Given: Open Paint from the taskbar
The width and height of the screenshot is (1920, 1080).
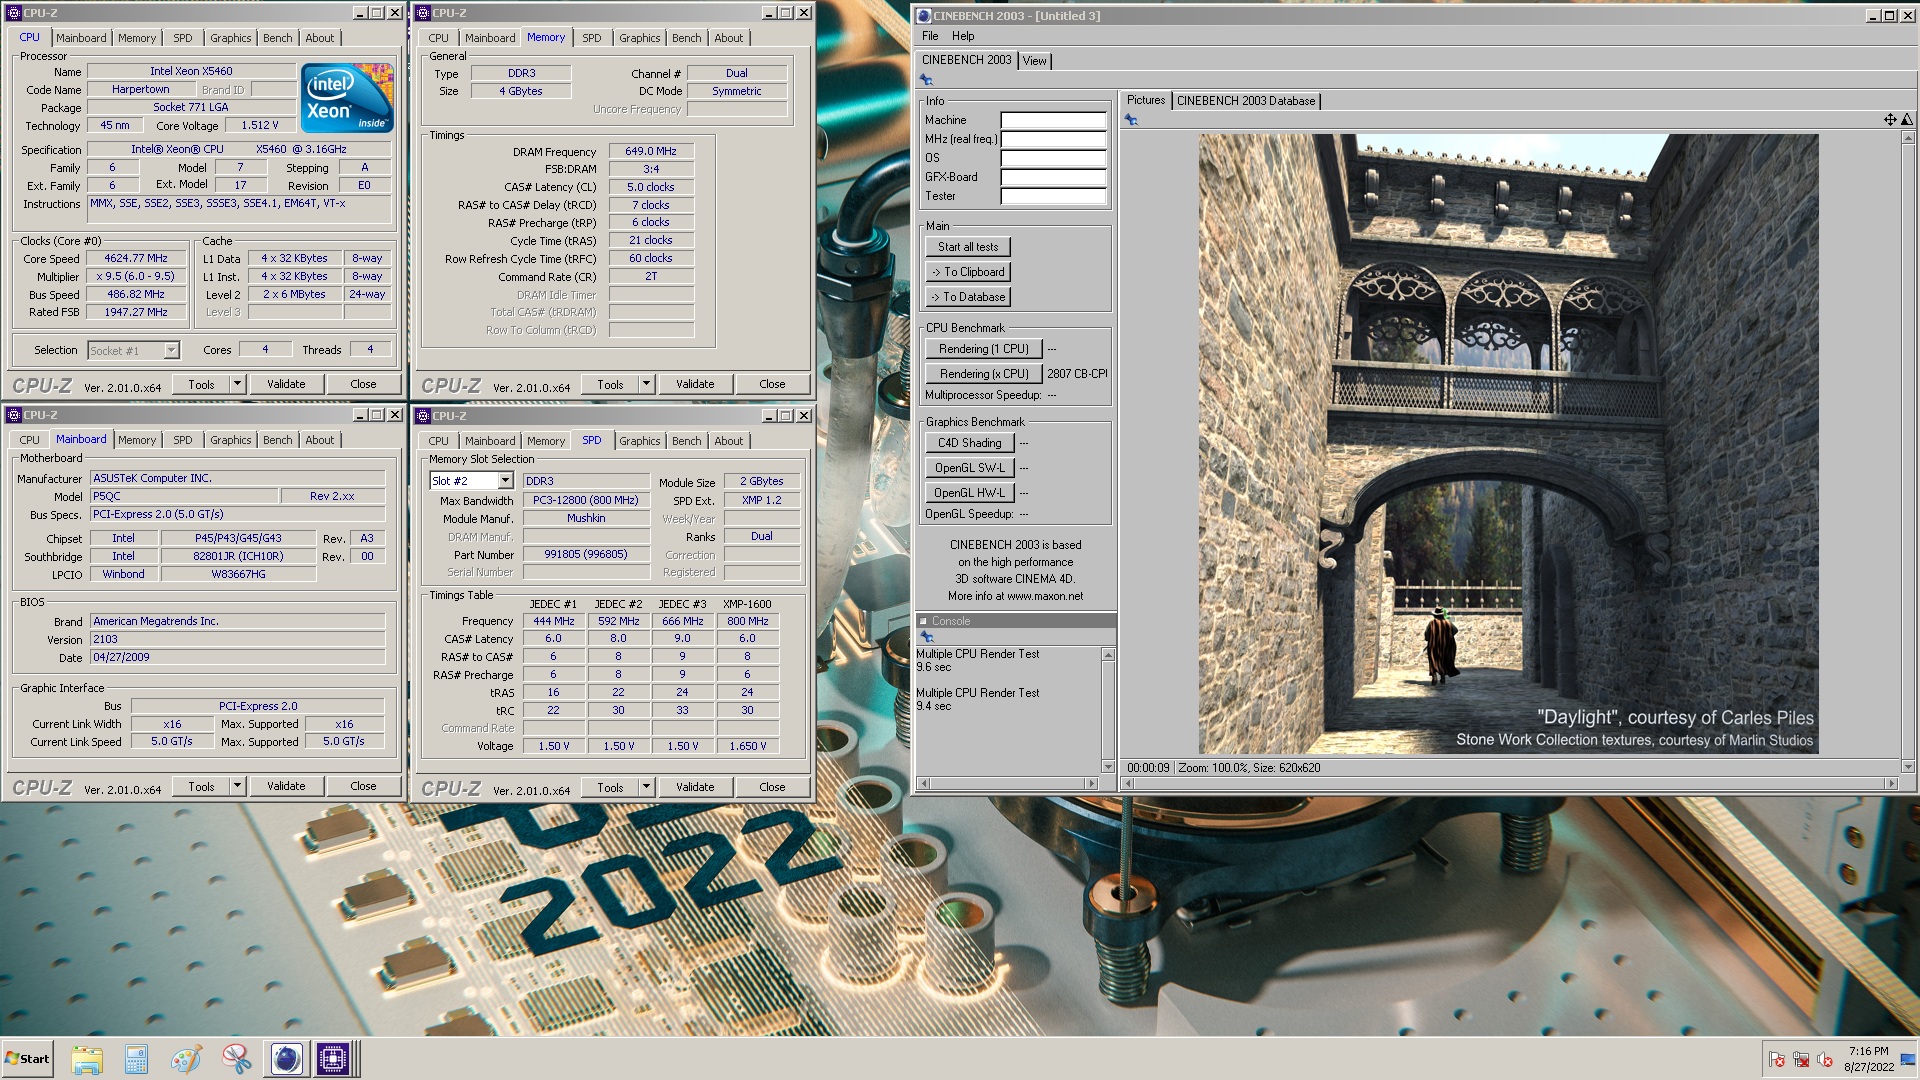Looking at the screenshot, I should (x=186, y=1059).
